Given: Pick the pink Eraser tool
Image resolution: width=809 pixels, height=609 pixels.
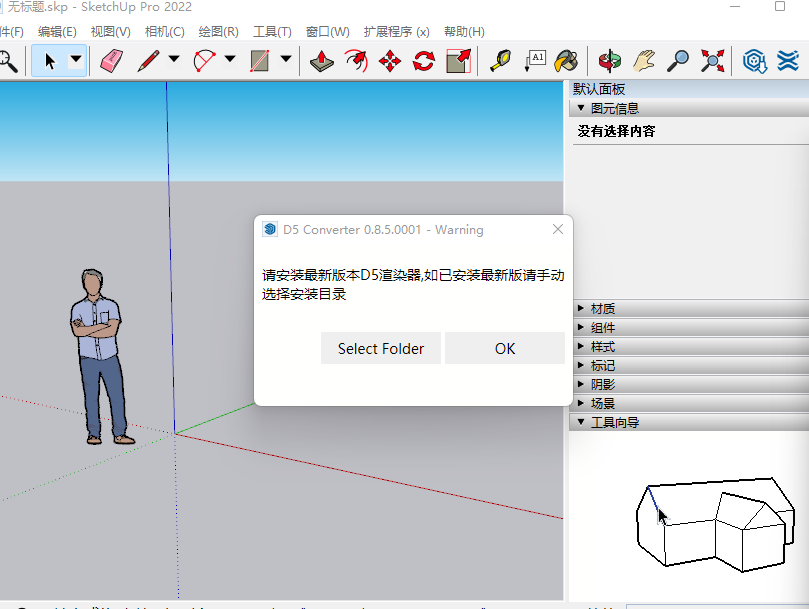Looking at the screenshot, I should [111, 61].
